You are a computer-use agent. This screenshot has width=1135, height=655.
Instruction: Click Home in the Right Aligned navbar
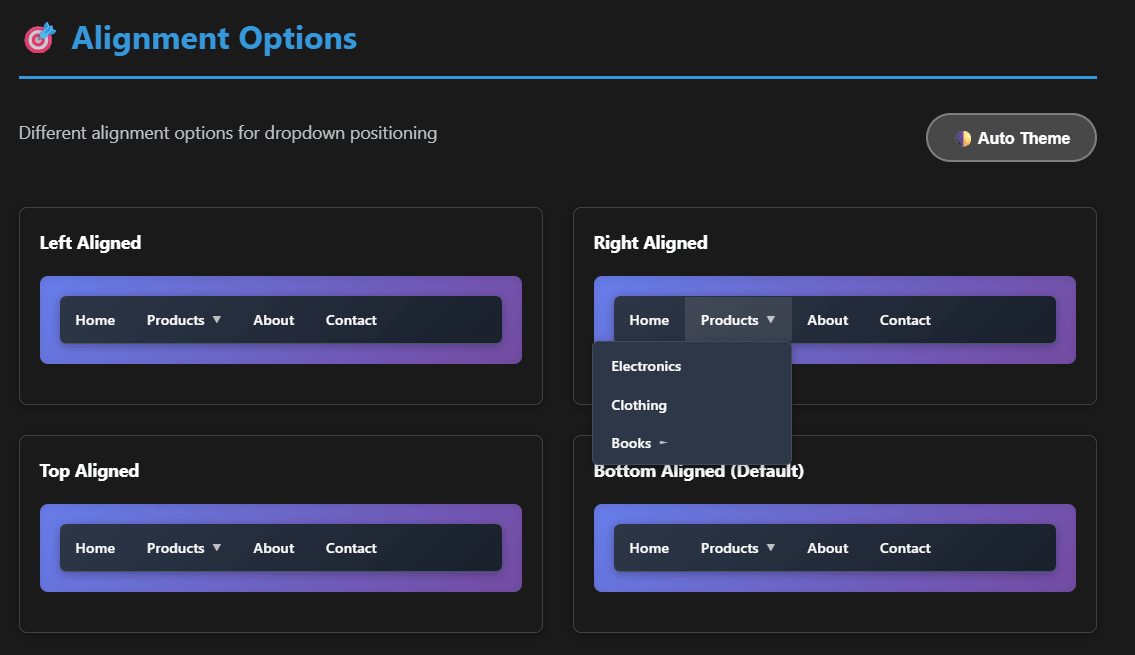click(649, 319)
